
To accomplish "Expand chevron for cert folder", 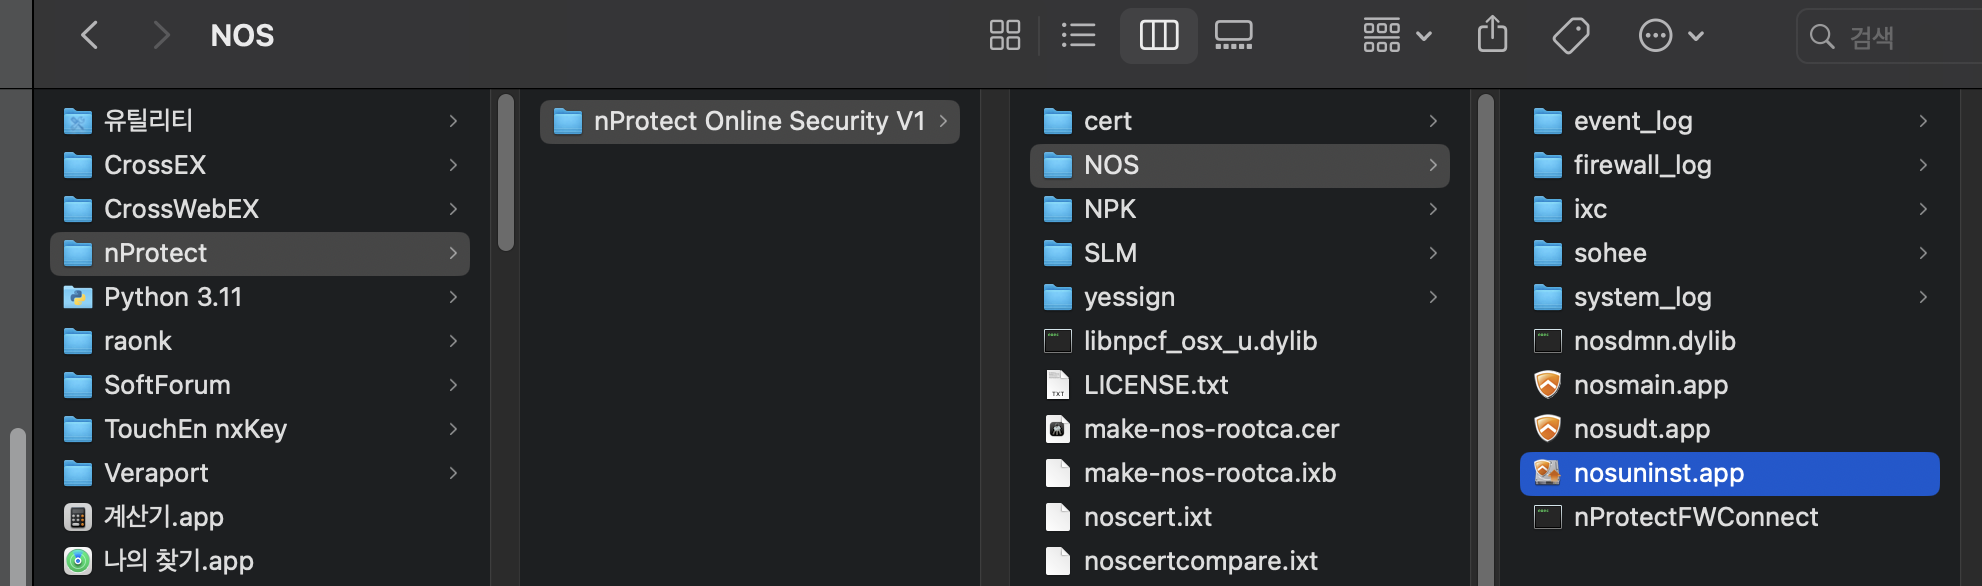I will [1433, 121].
